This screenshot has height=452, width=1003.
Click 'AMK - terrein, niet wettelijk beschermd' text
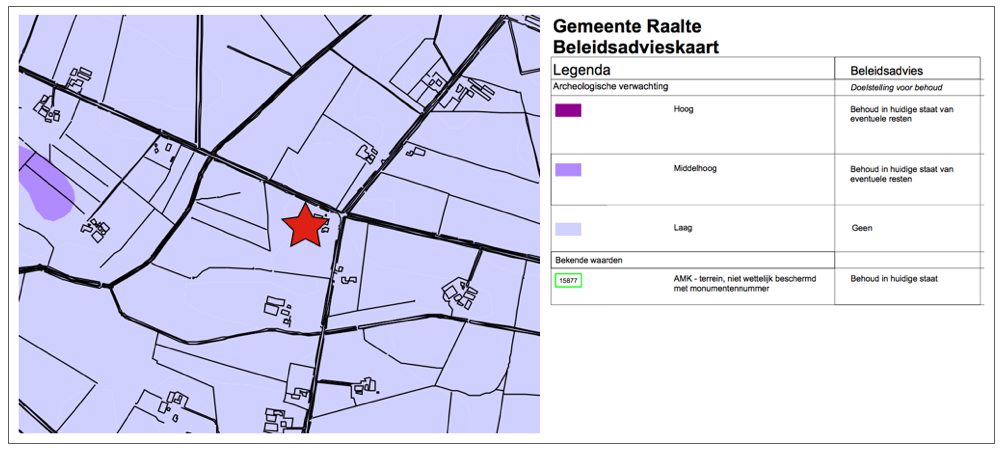[745, 279]
